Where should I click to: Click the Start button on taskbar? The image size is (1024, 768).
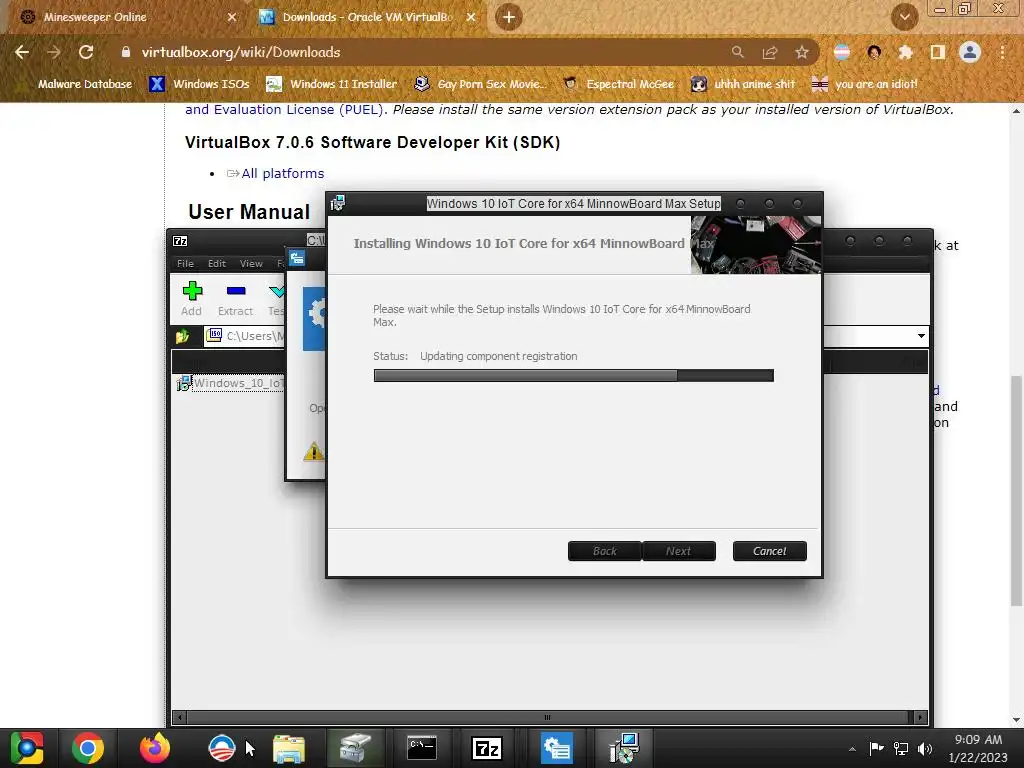click(27, 748)
